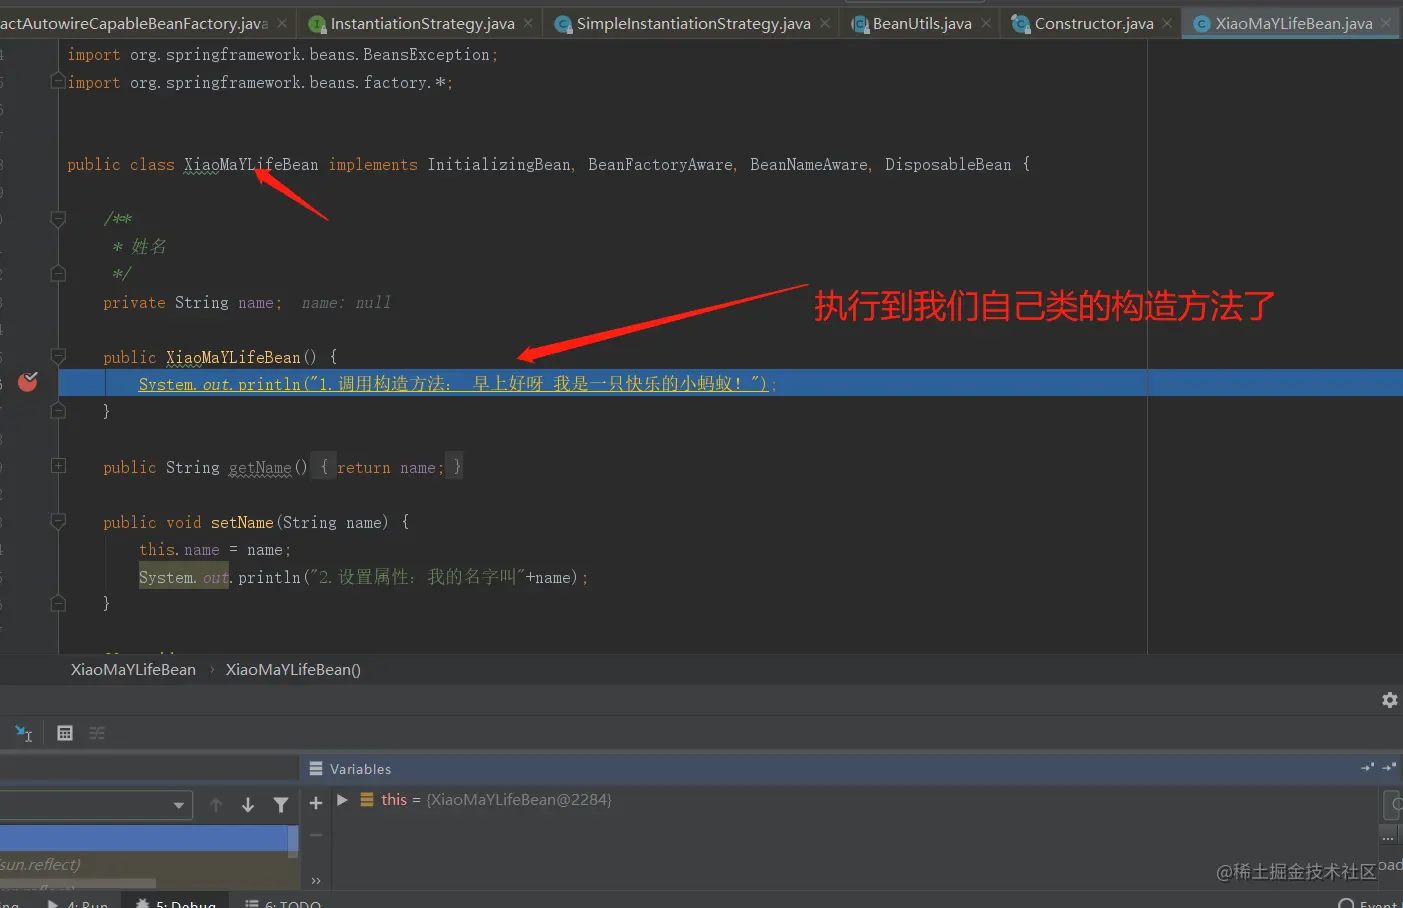1403x908 pixels.
Task: Close the InstantiationStrategy.java tab
Action: (x=528, y=23)
